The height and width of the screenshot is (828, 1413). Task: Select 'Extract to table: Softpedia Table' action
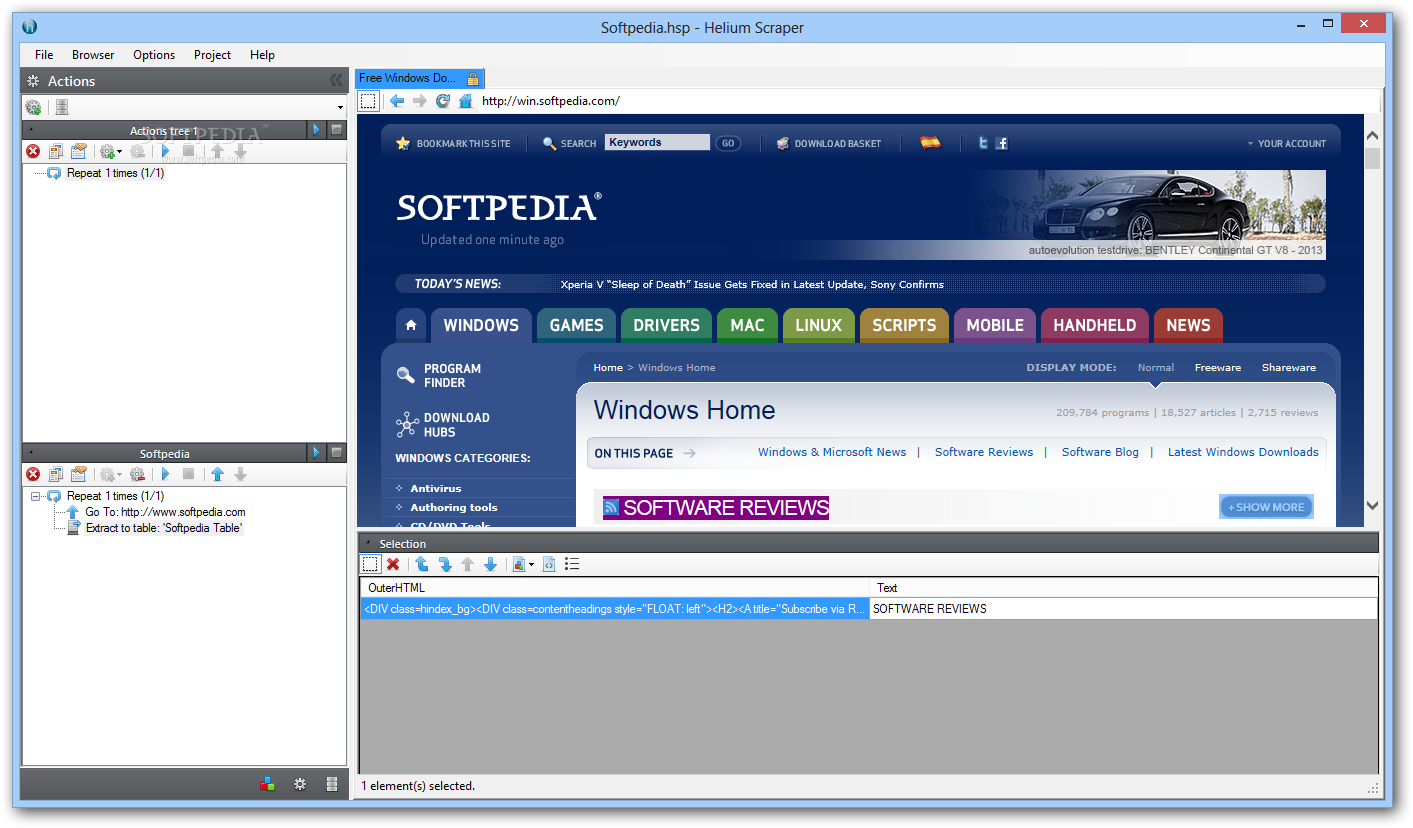163,528
